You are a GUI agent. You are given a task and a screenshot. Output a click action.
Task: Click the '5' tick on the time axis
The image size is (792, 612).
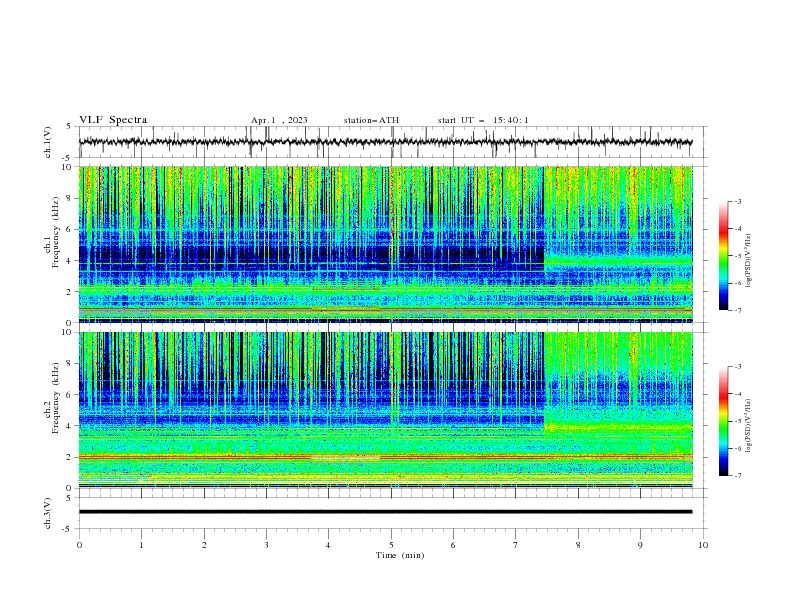pos(391,545)
